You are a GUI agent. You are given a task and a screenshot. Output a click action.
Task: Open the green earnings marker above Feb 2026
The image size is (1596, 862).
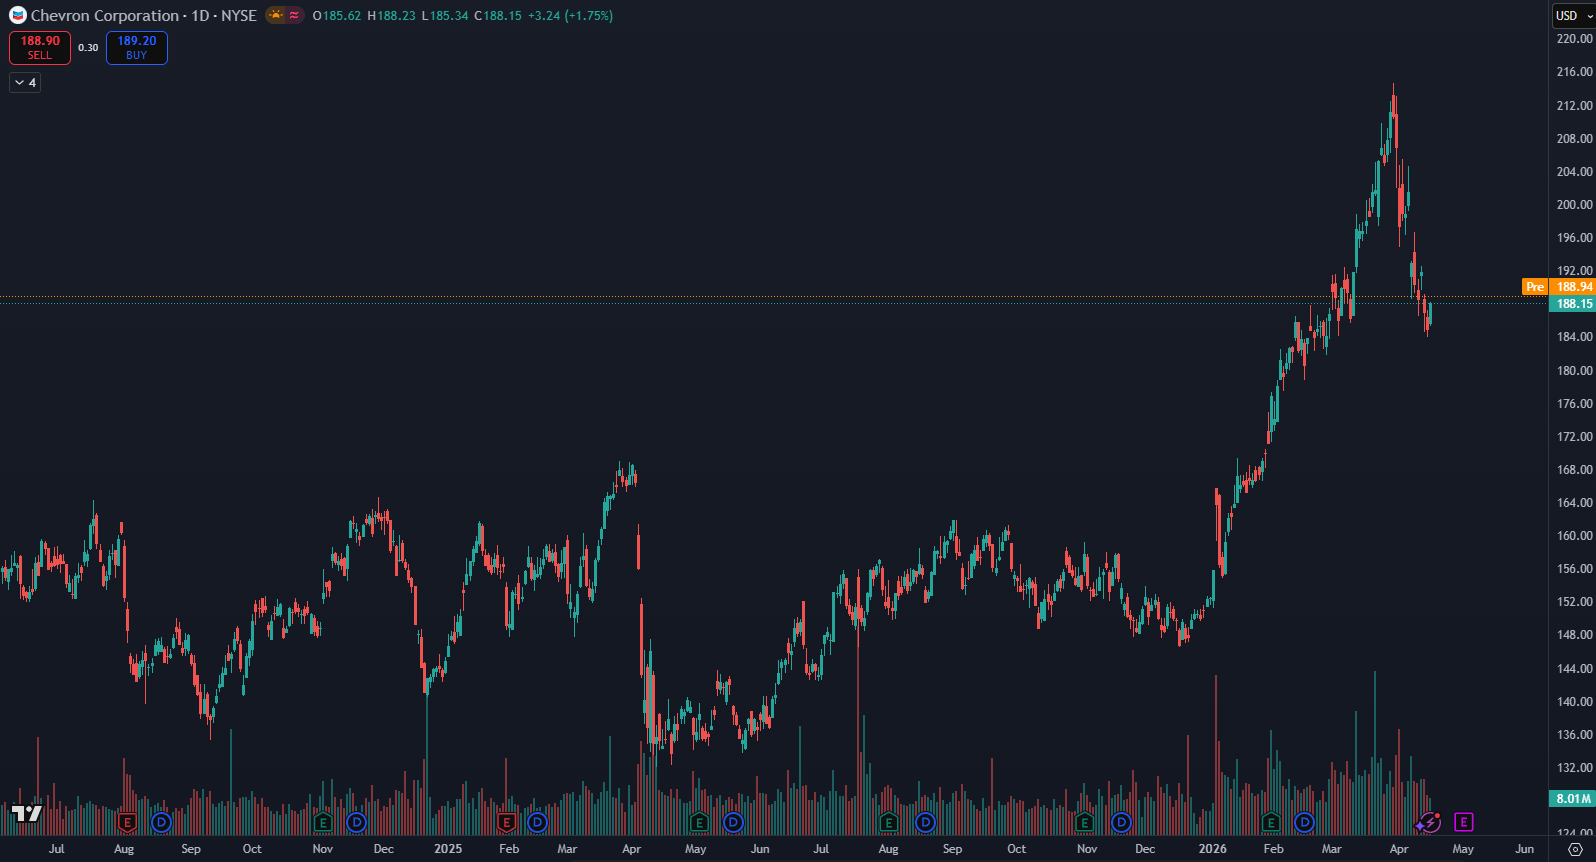1271,823
